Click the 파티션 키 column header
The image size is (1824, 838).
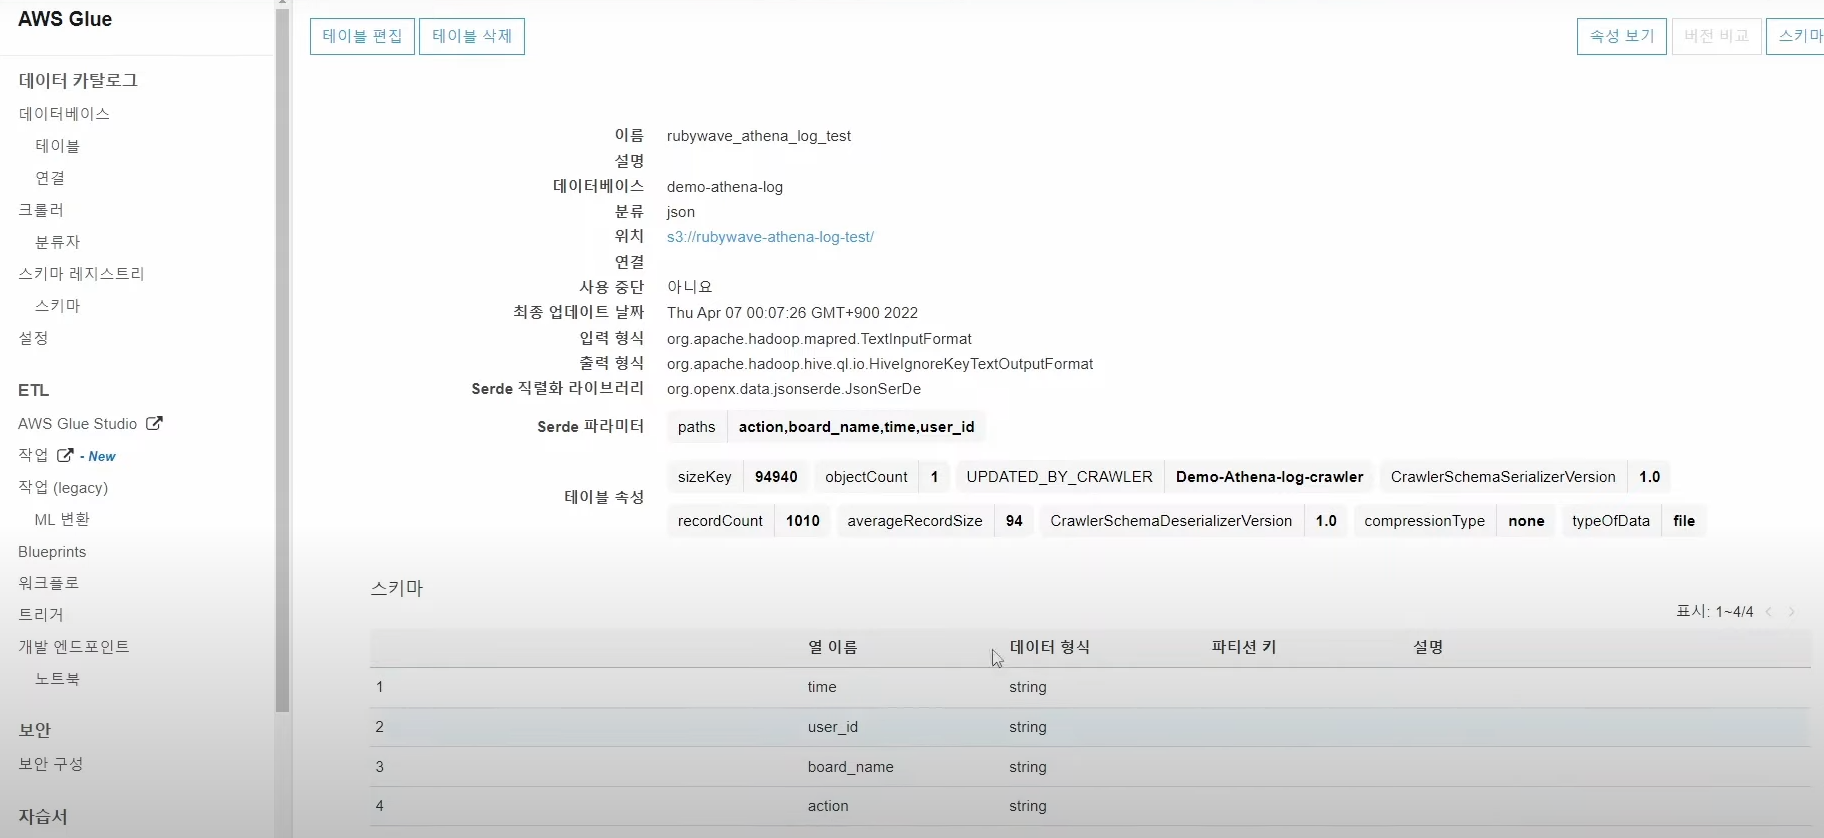pyautogui.click(x=1243, y=647)
